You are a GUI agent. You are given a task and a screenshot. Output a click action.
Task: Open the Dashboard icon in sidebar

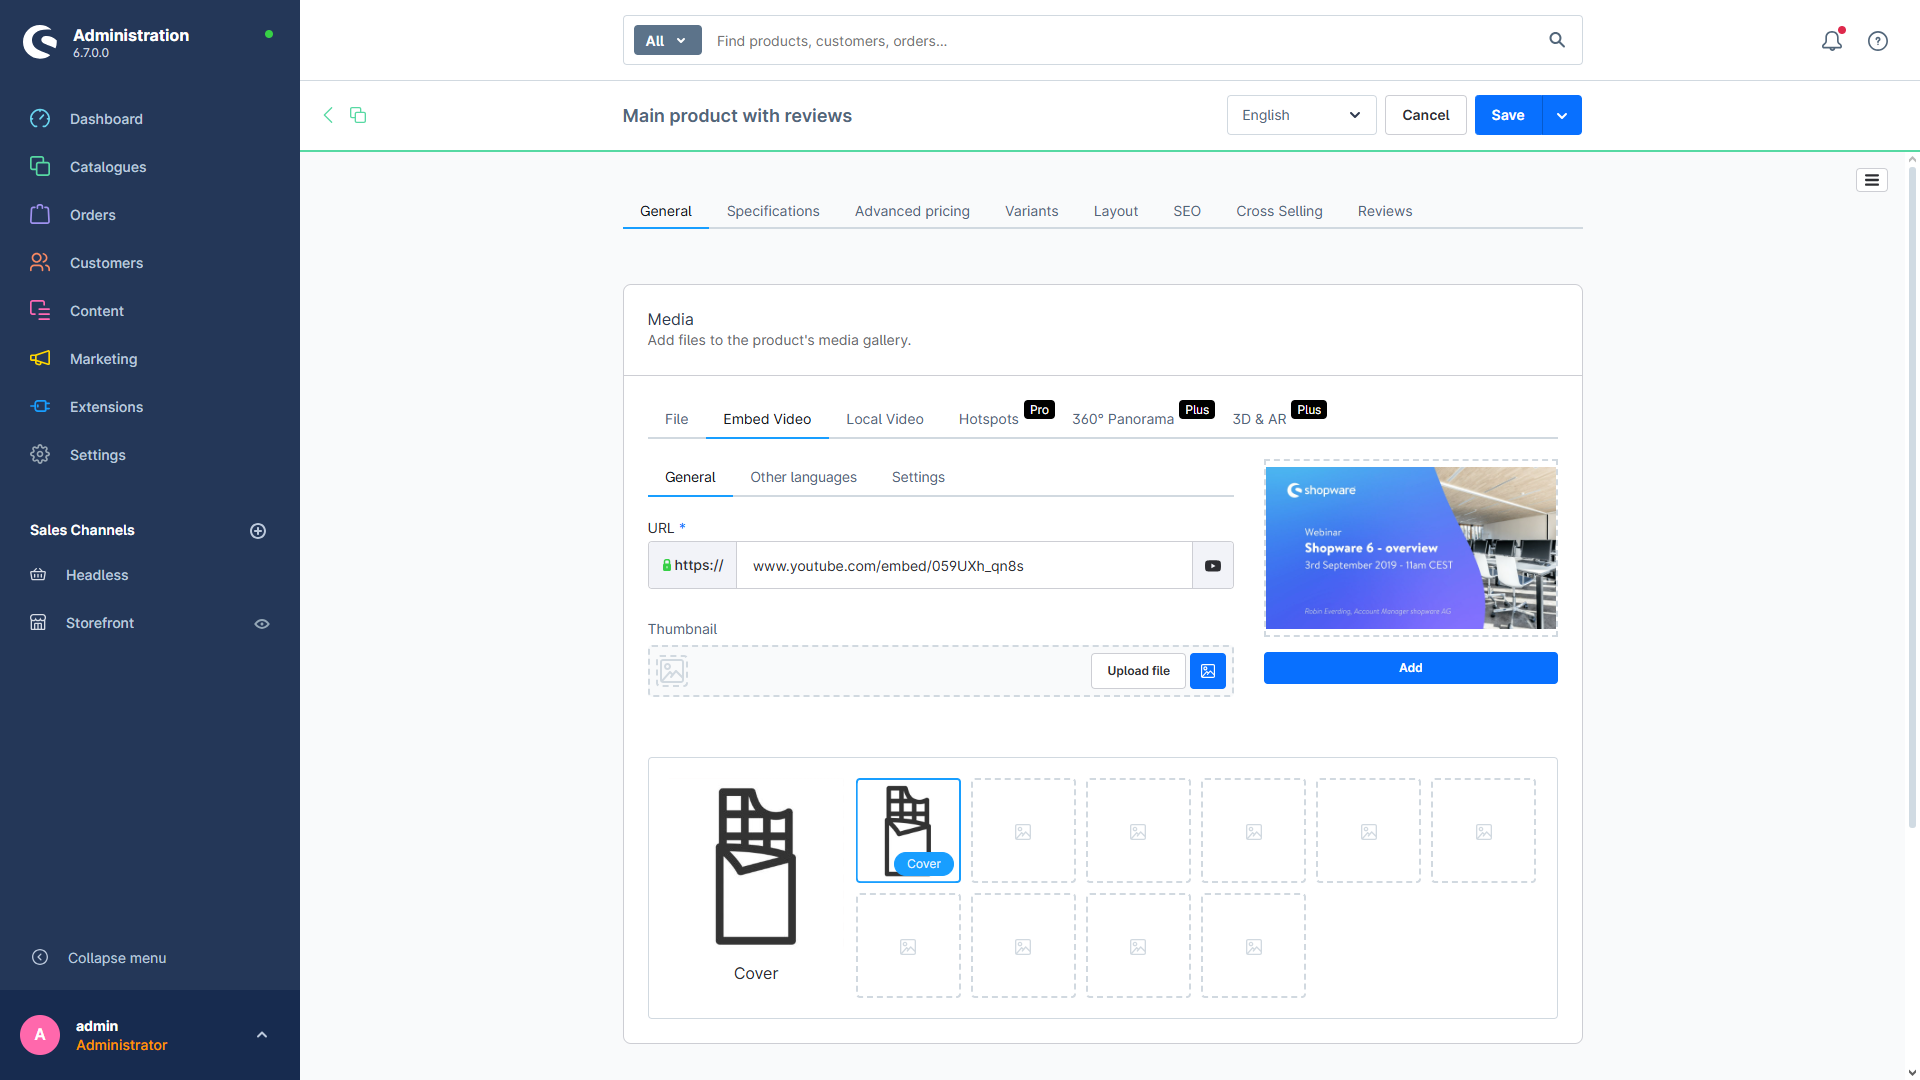40,119
